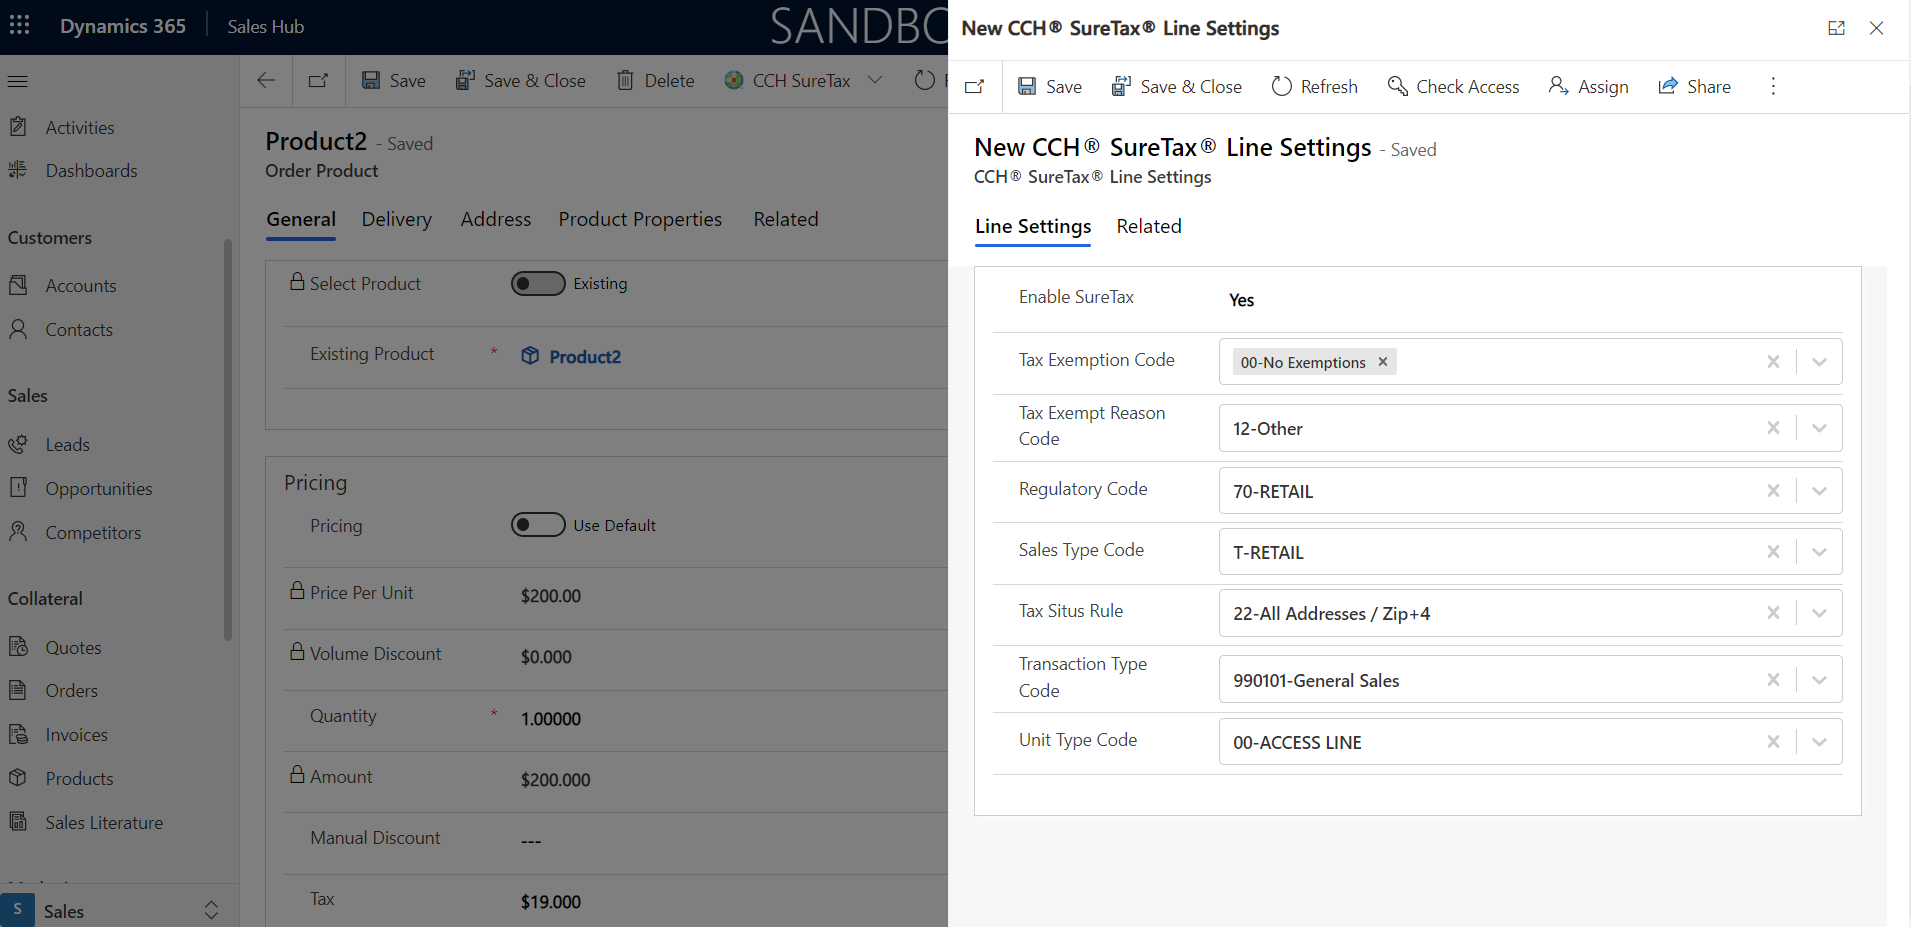Save the Line Settings record

[1050, 87]
